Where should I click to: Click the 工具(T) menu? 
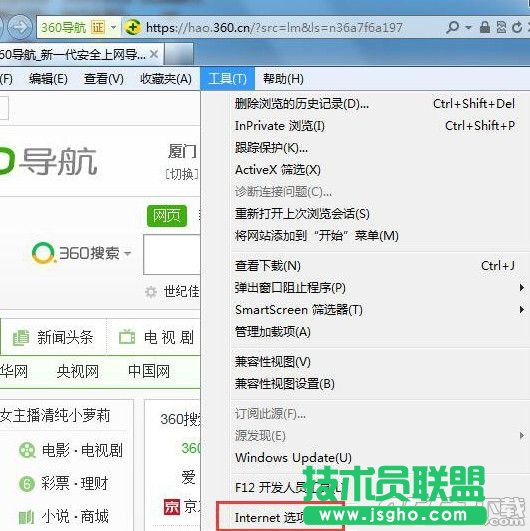pos(227,79)
